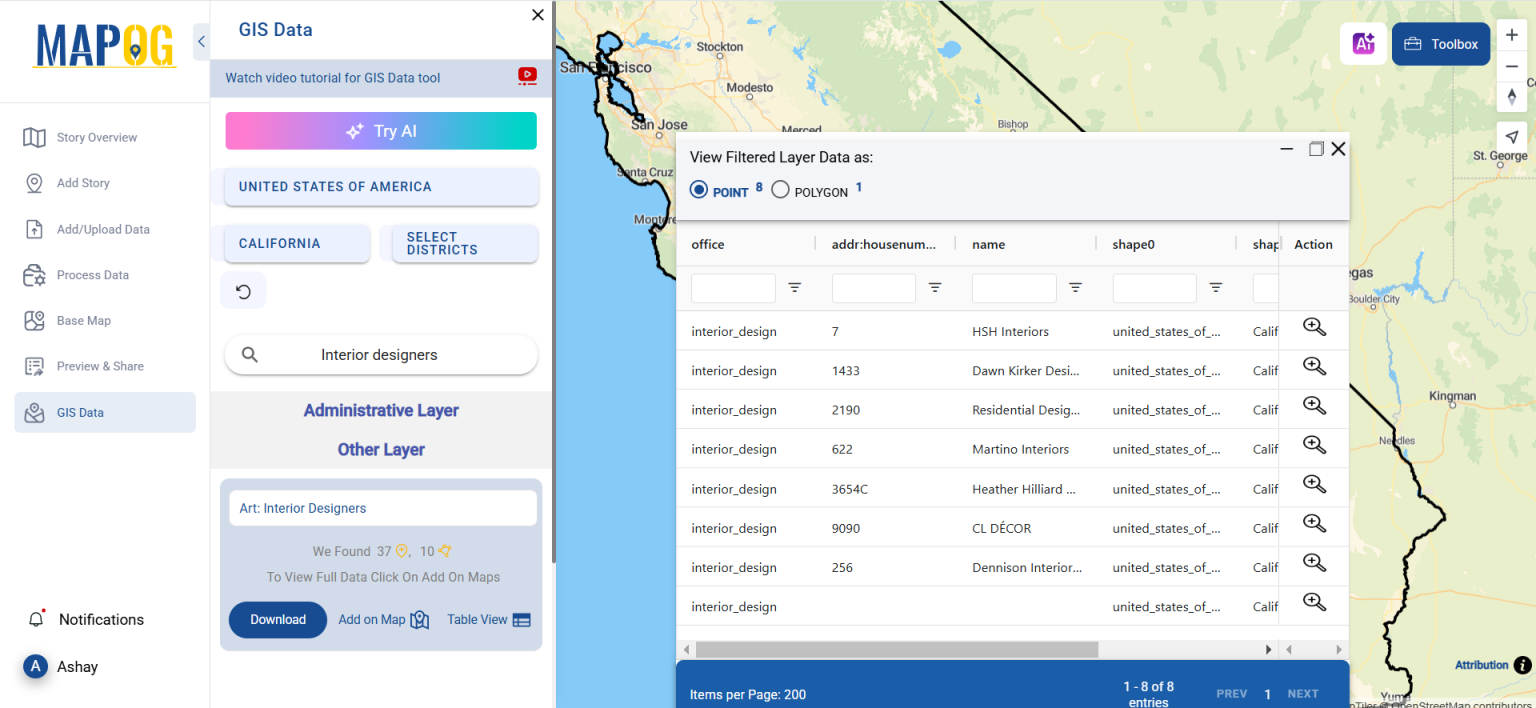The width and height of the screenshot is (1536, 708).
Task: Select the POLYGON radio button
Action: click(780, 189)
